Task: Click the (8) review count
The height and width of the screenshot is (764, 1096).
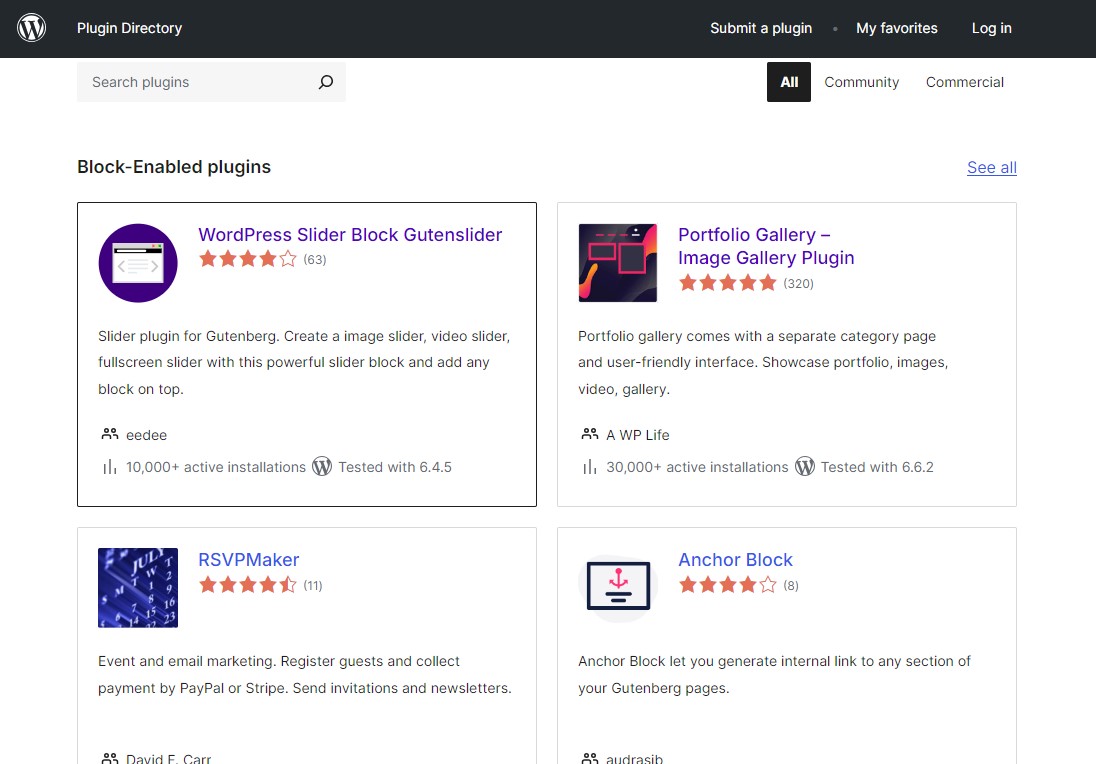Action: [x=791, y=586]
